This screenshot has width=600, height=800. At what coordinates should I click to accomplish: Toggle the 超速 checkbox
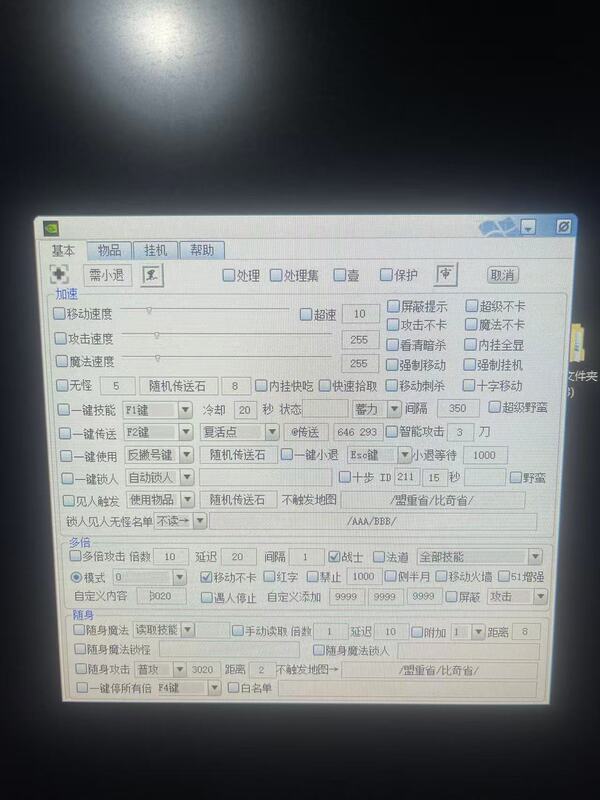coord(306,314)
